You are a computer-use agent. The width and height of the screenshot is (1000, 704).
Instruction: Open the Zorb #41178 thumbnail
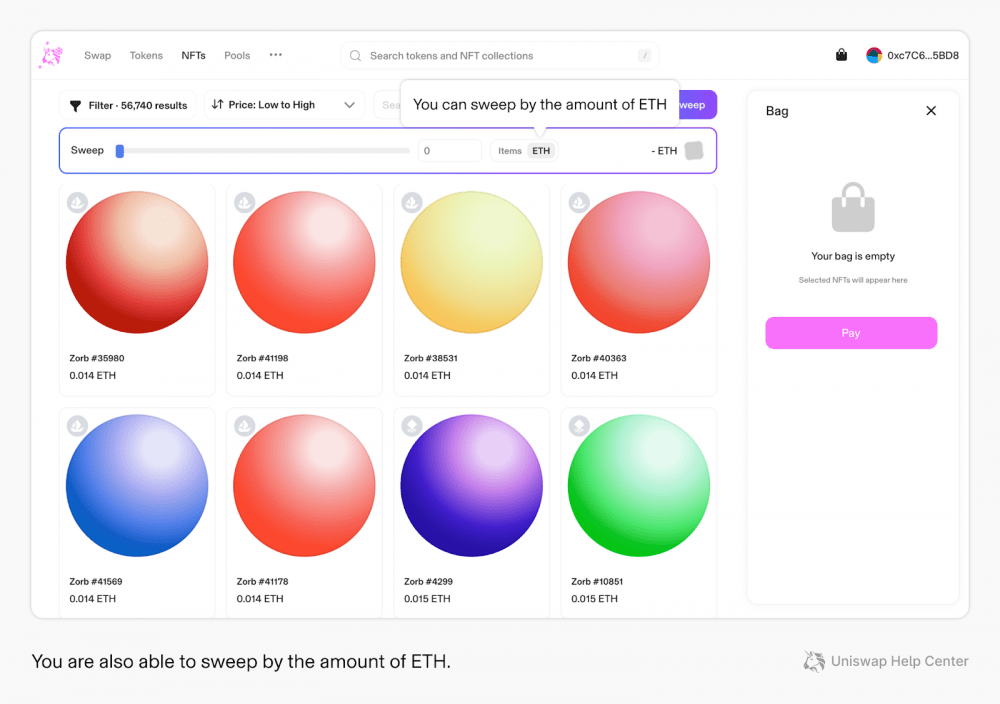coord(304,485)
